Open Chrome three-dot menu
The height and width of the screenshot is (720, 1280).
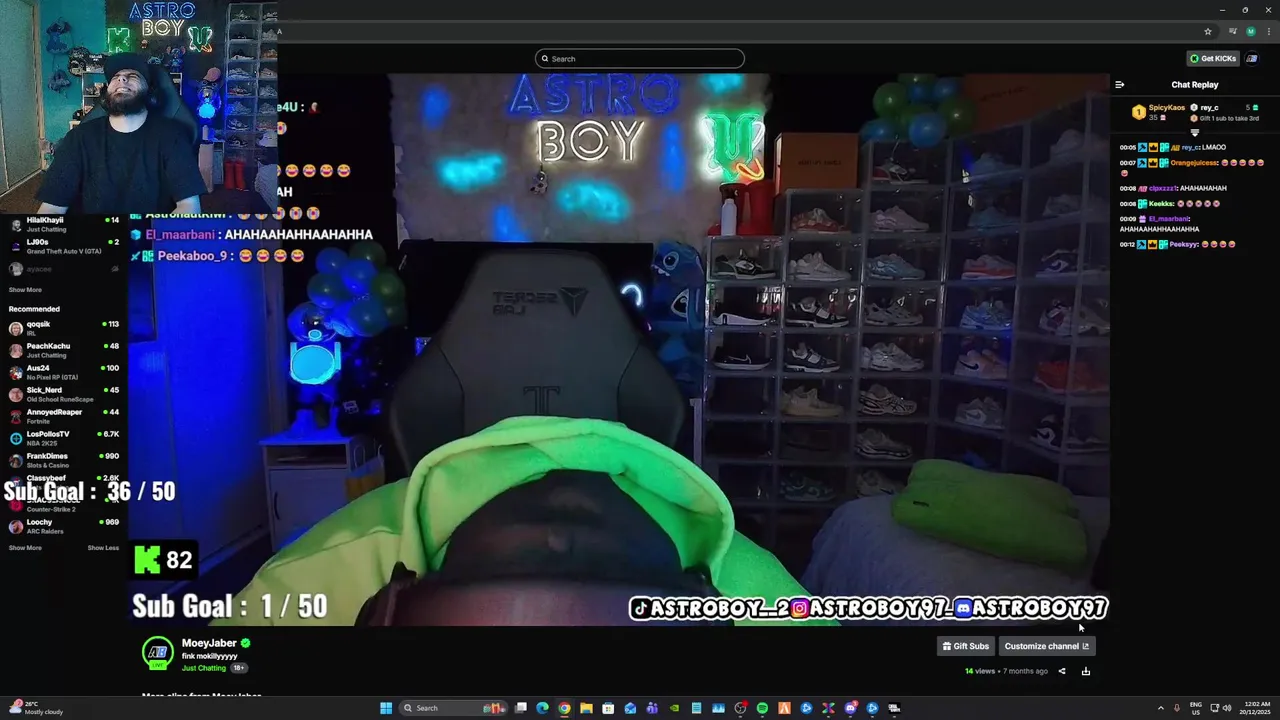point(1268,32)
